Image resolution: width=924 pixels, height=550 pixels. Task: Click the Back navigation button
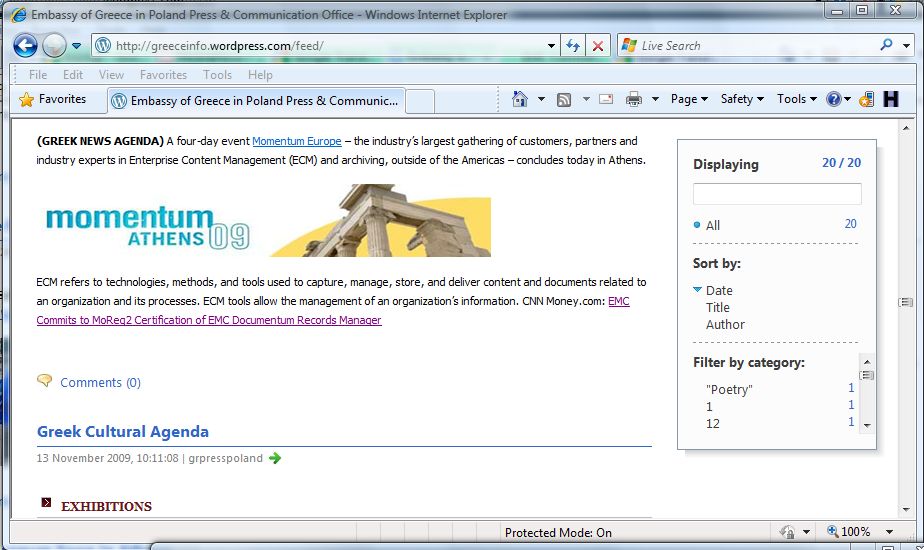click(x=26, y=46)
